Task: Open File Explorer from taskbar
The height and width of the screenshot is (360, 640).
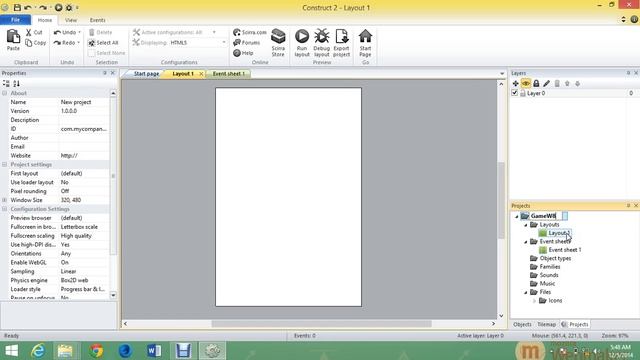Action: pos(65,351)
